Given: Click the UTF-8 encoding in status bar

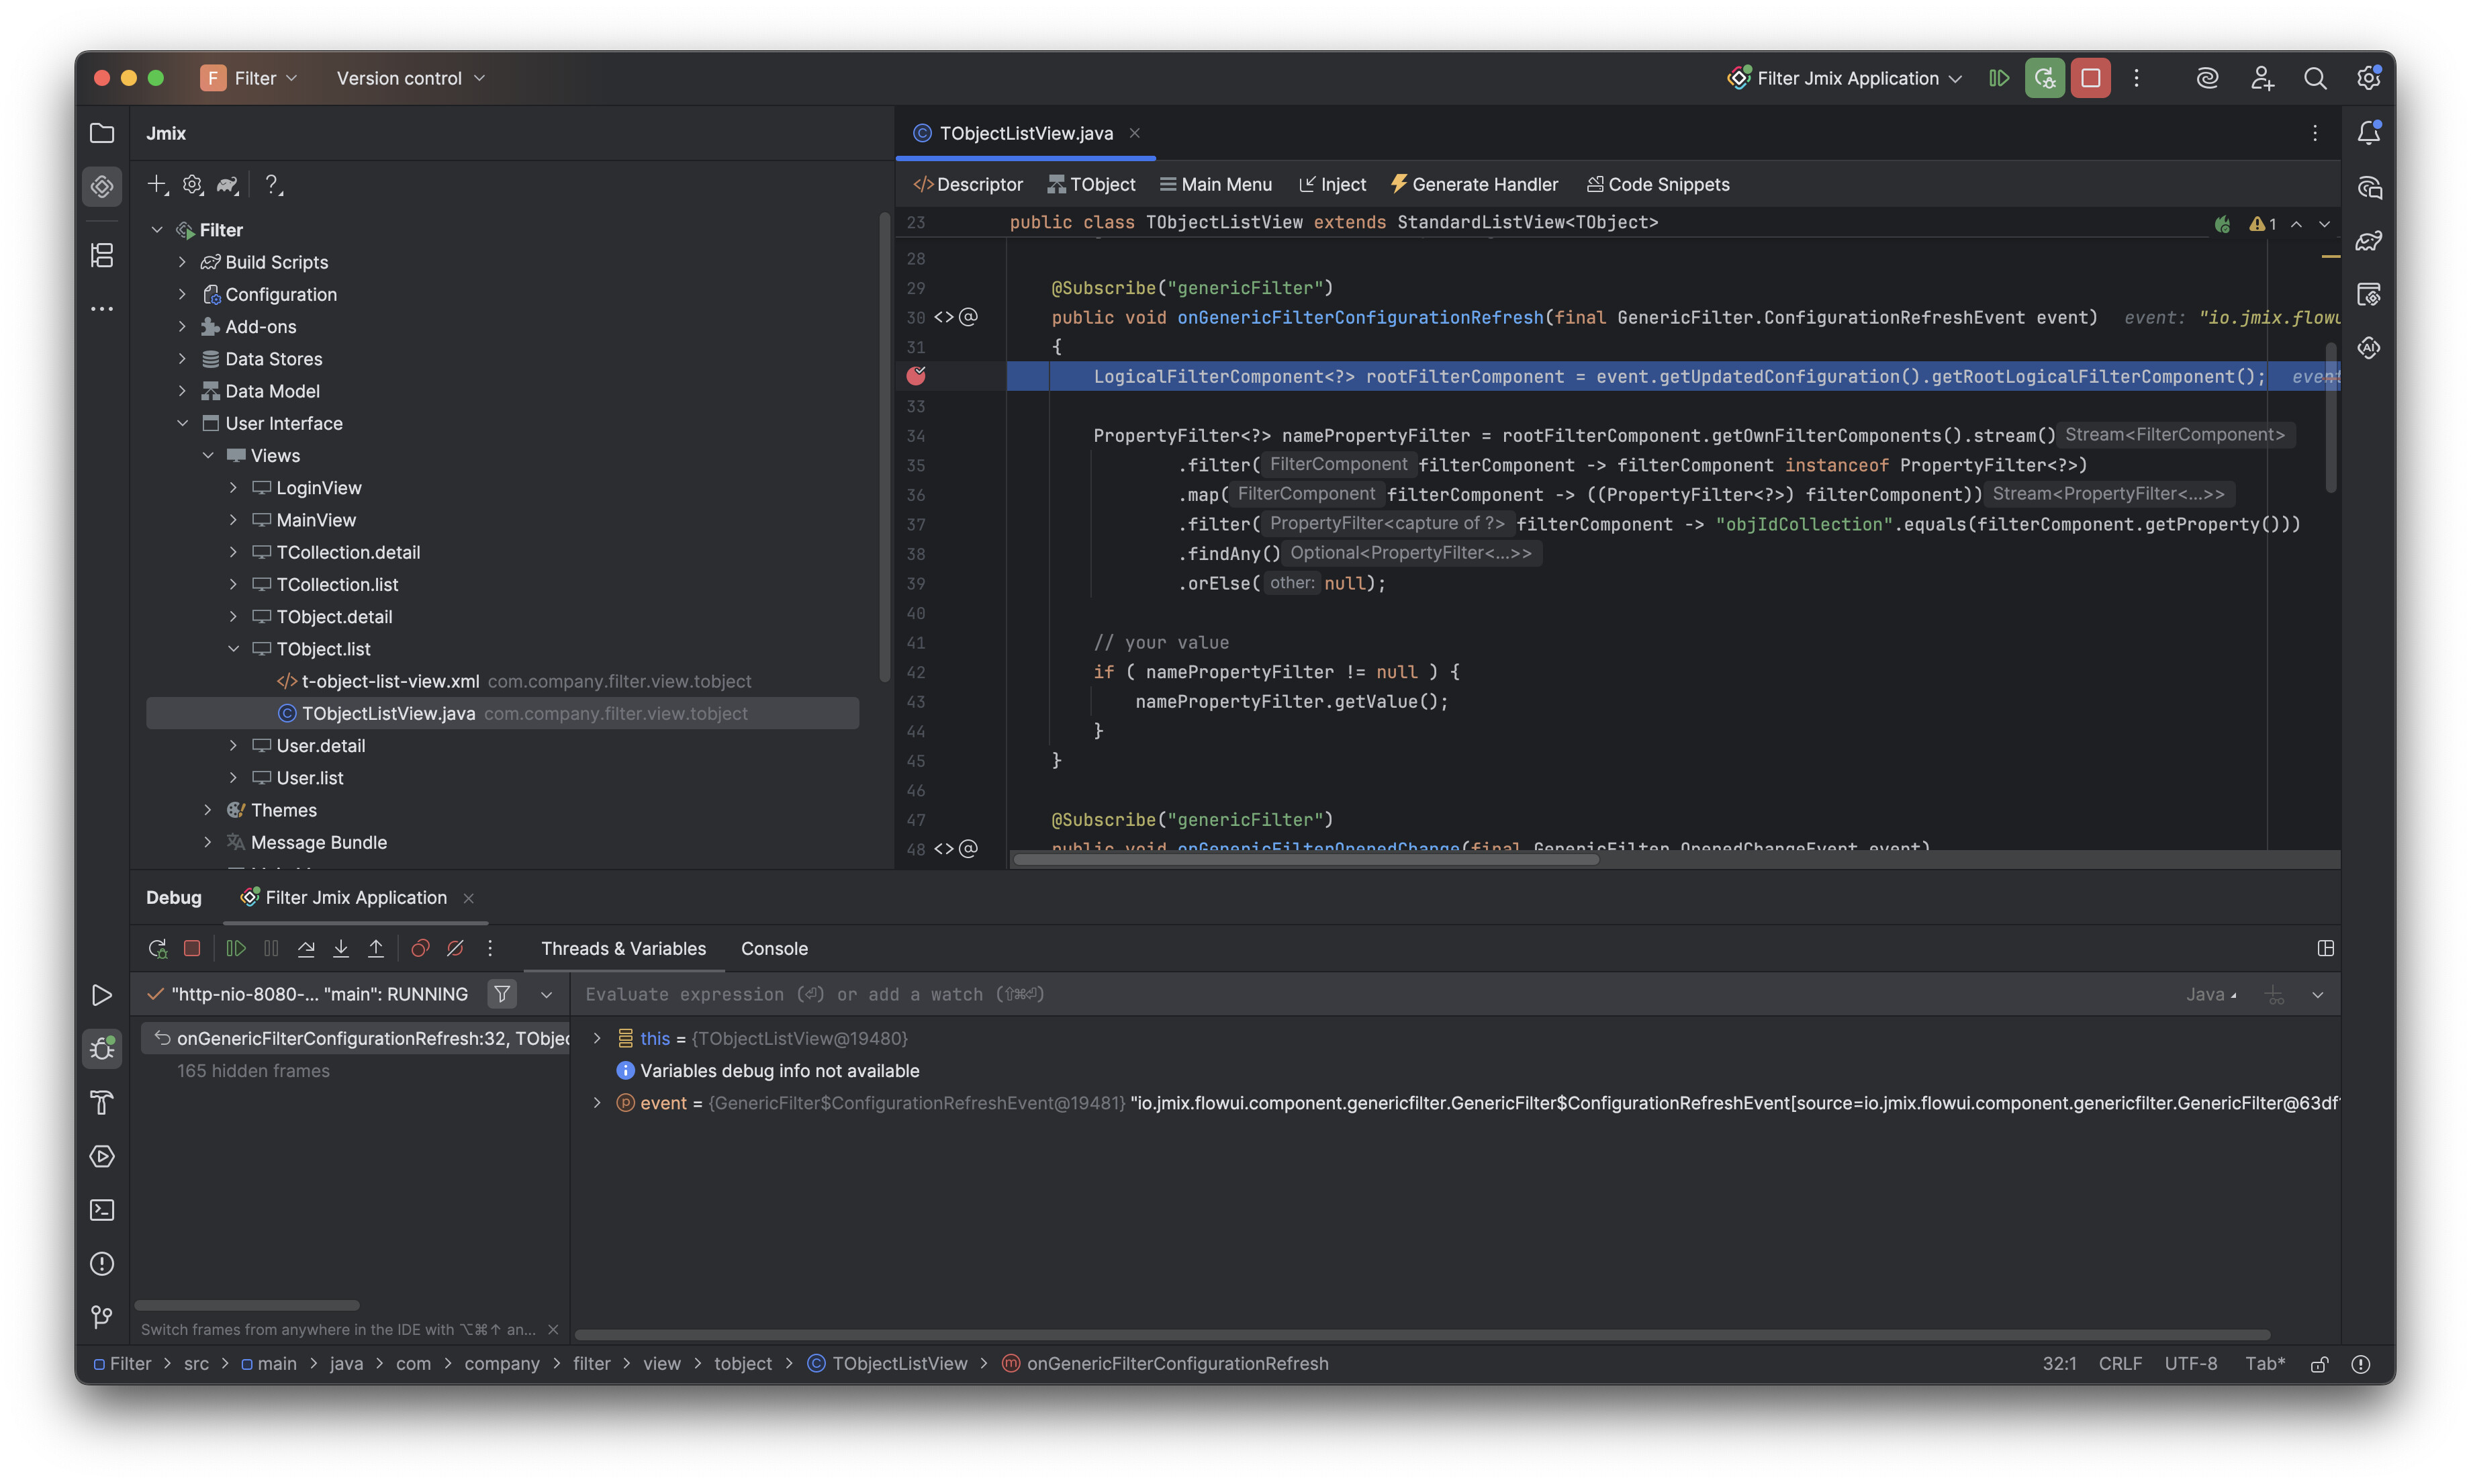Looking at the screenshot, I should (x=2190, y=1364).
